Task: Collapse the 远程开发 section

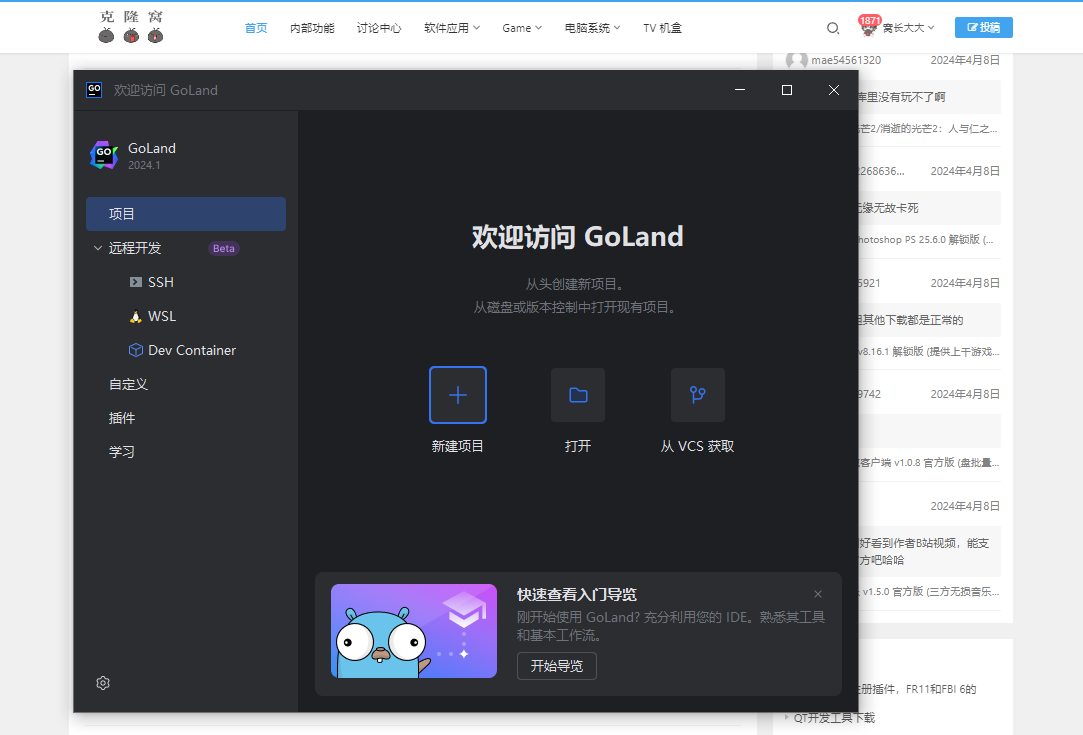Action: pos(97,248)
